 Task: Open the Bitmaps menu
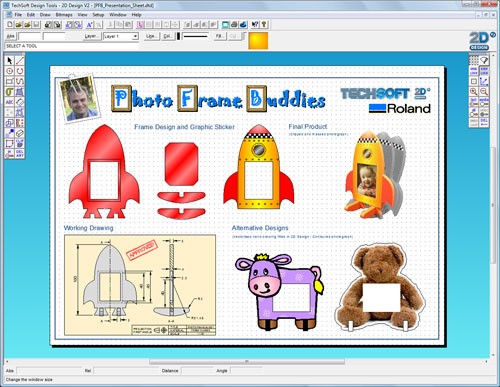coord(64,15)
